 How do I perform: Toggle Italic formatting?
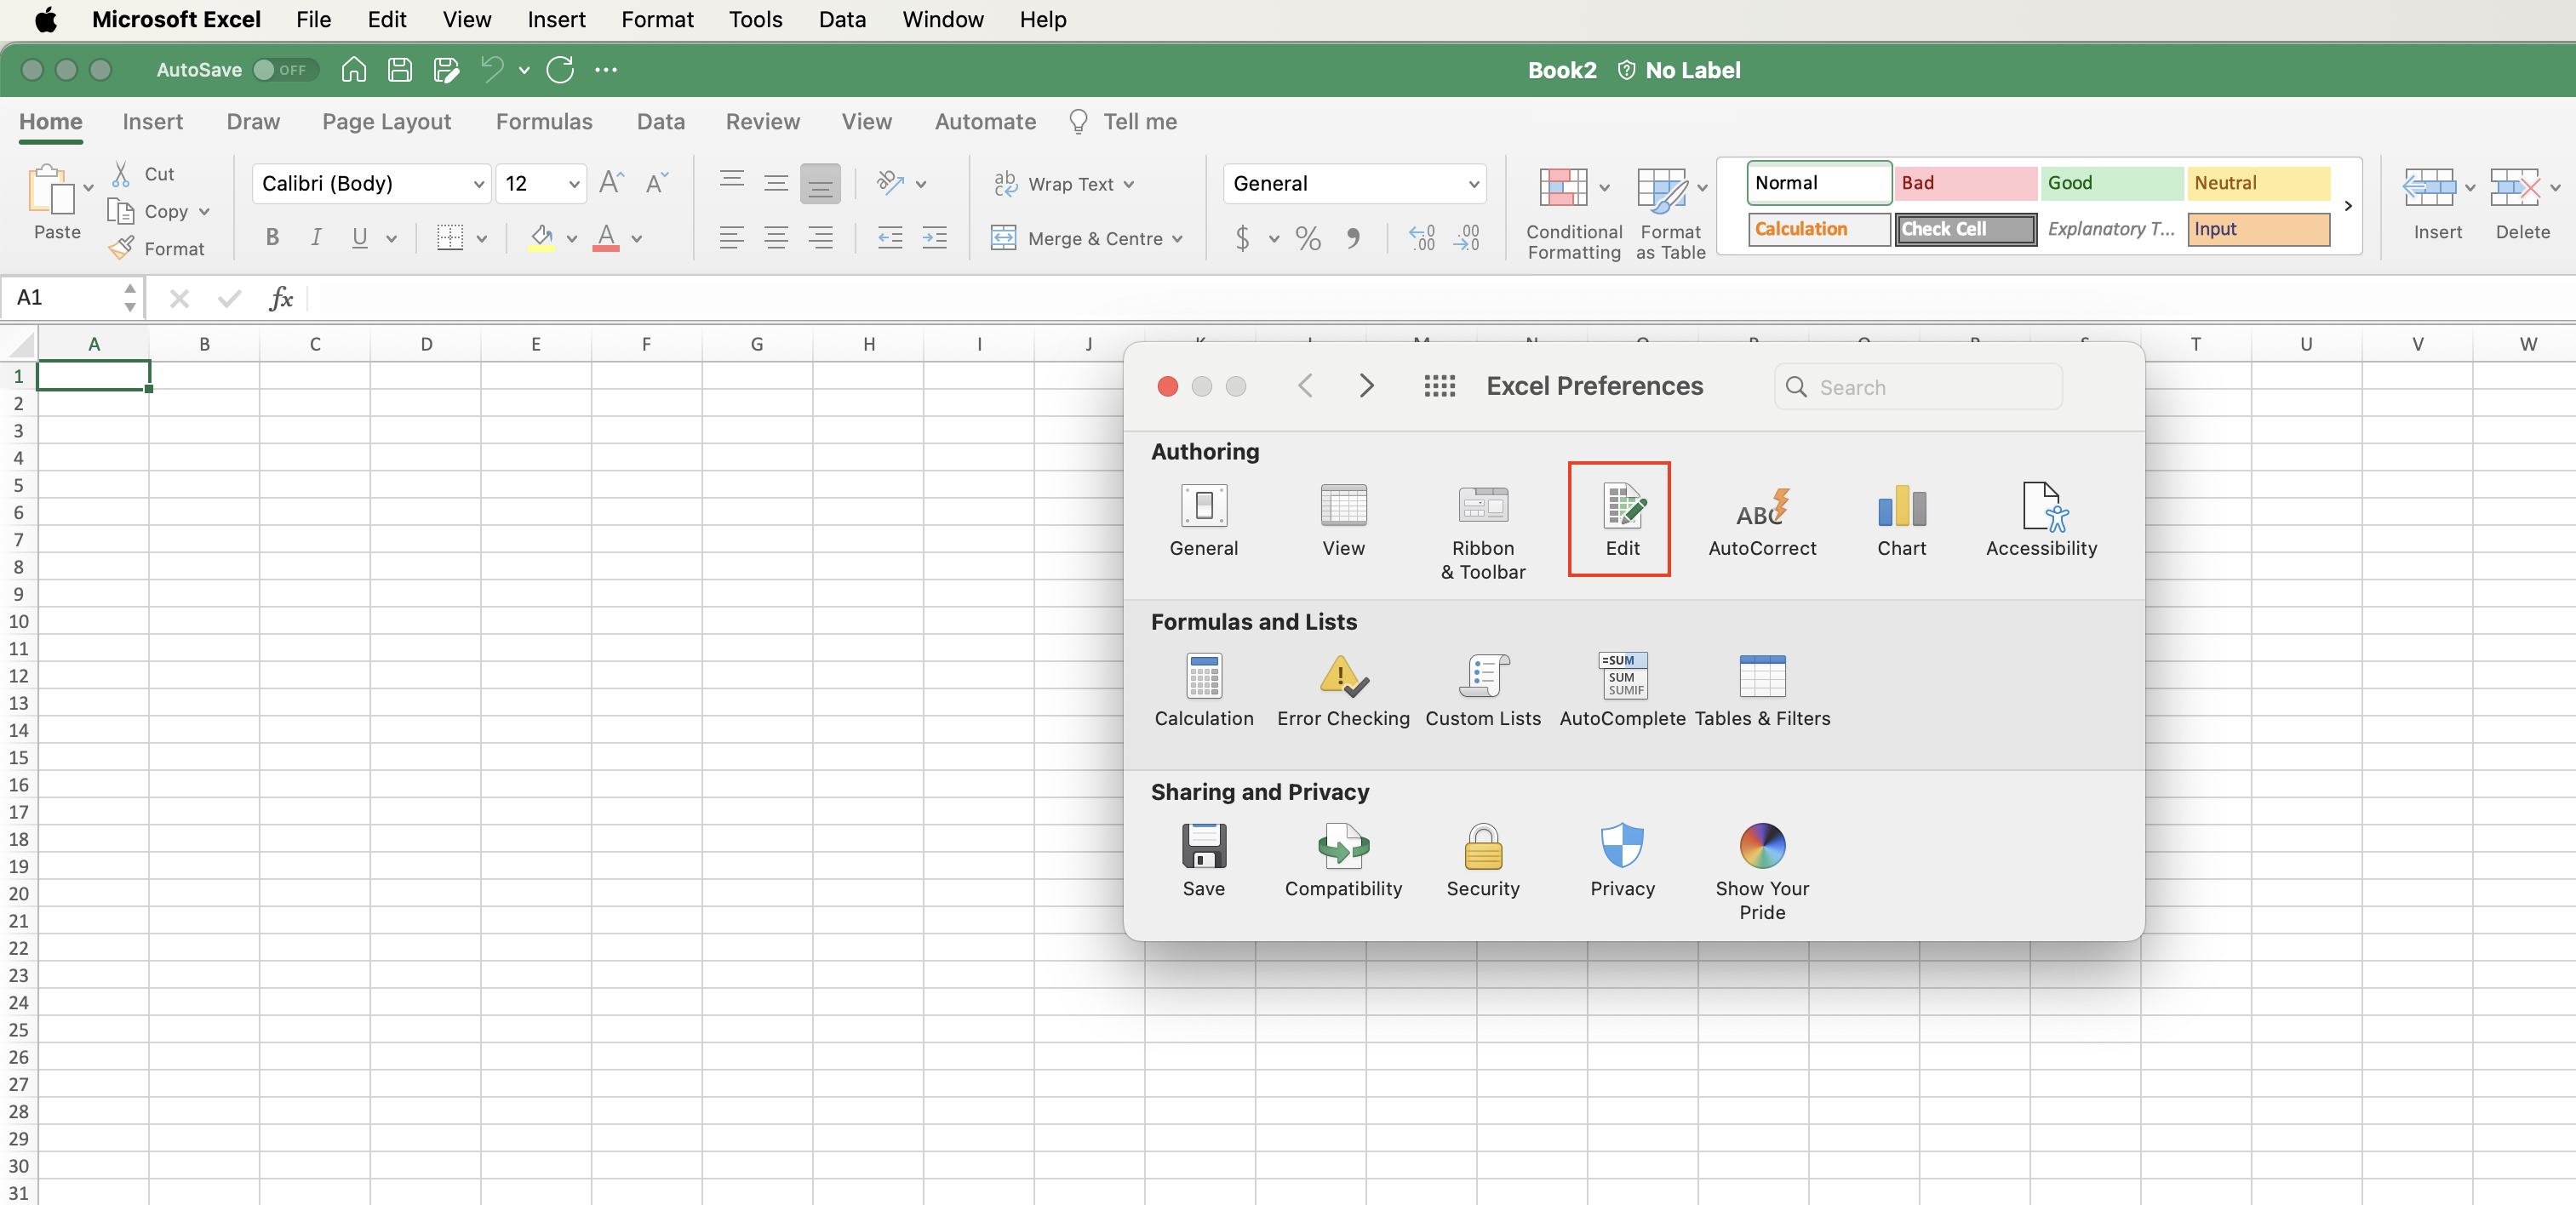pos(316,237)
